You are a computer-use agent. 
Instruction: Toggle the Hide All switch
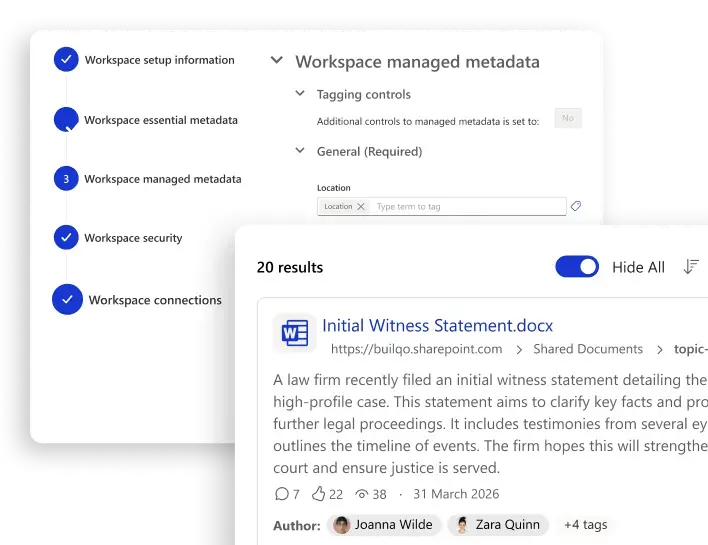[577, 267]
